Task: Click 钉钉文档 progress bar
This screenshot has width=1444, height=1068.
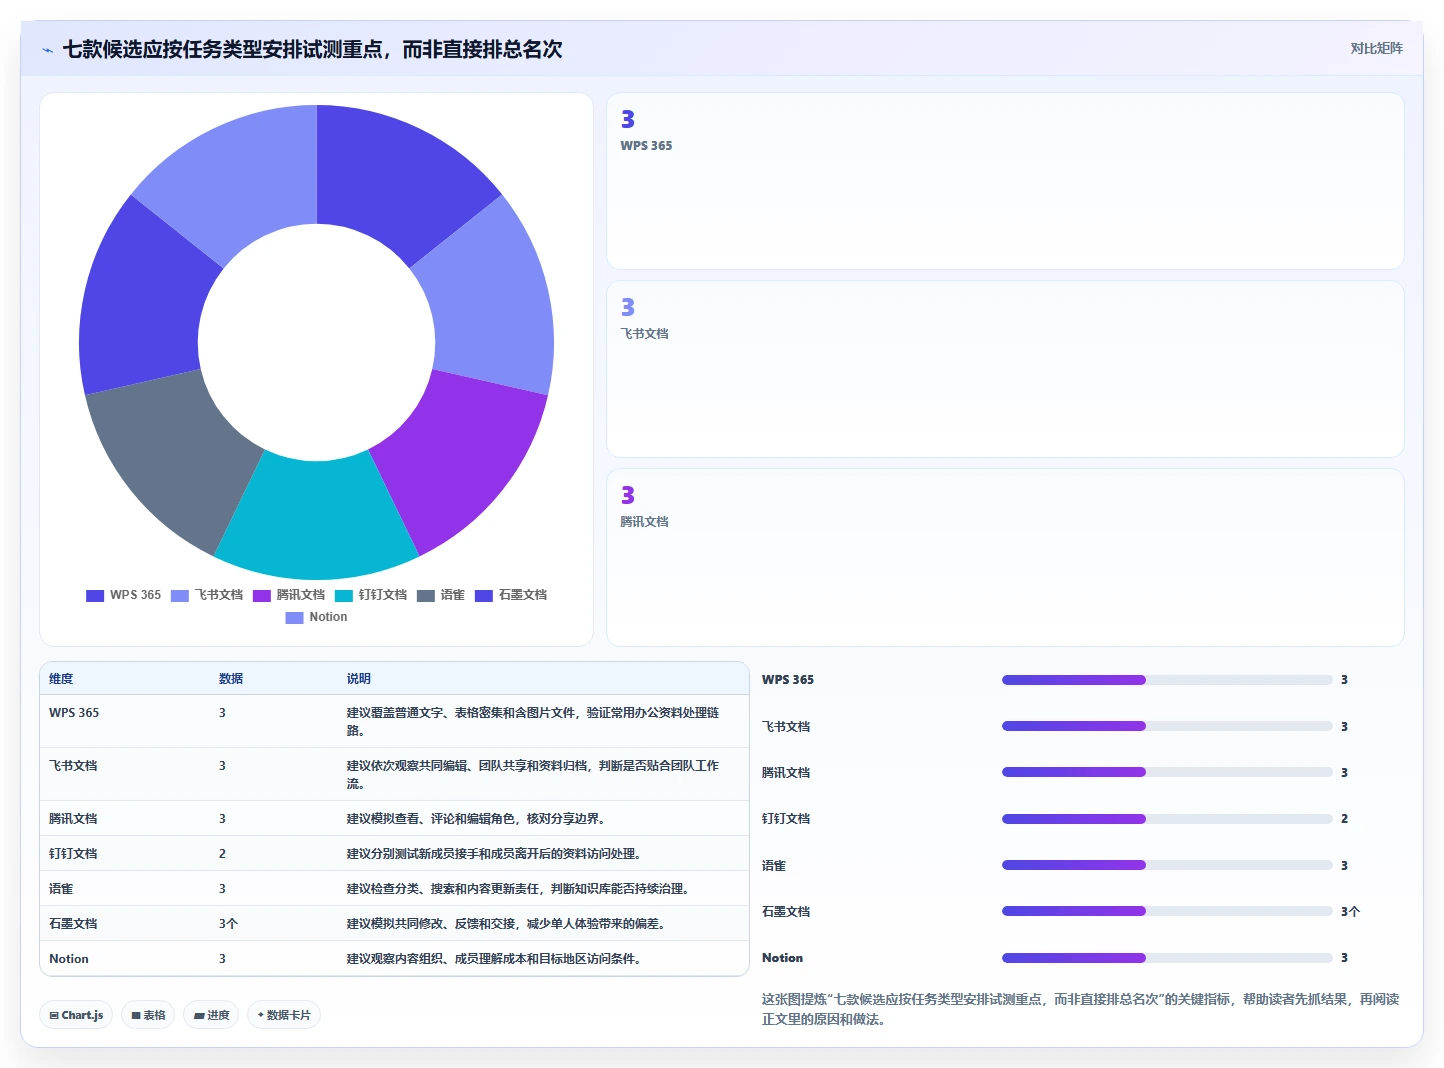Action: 1167,819
